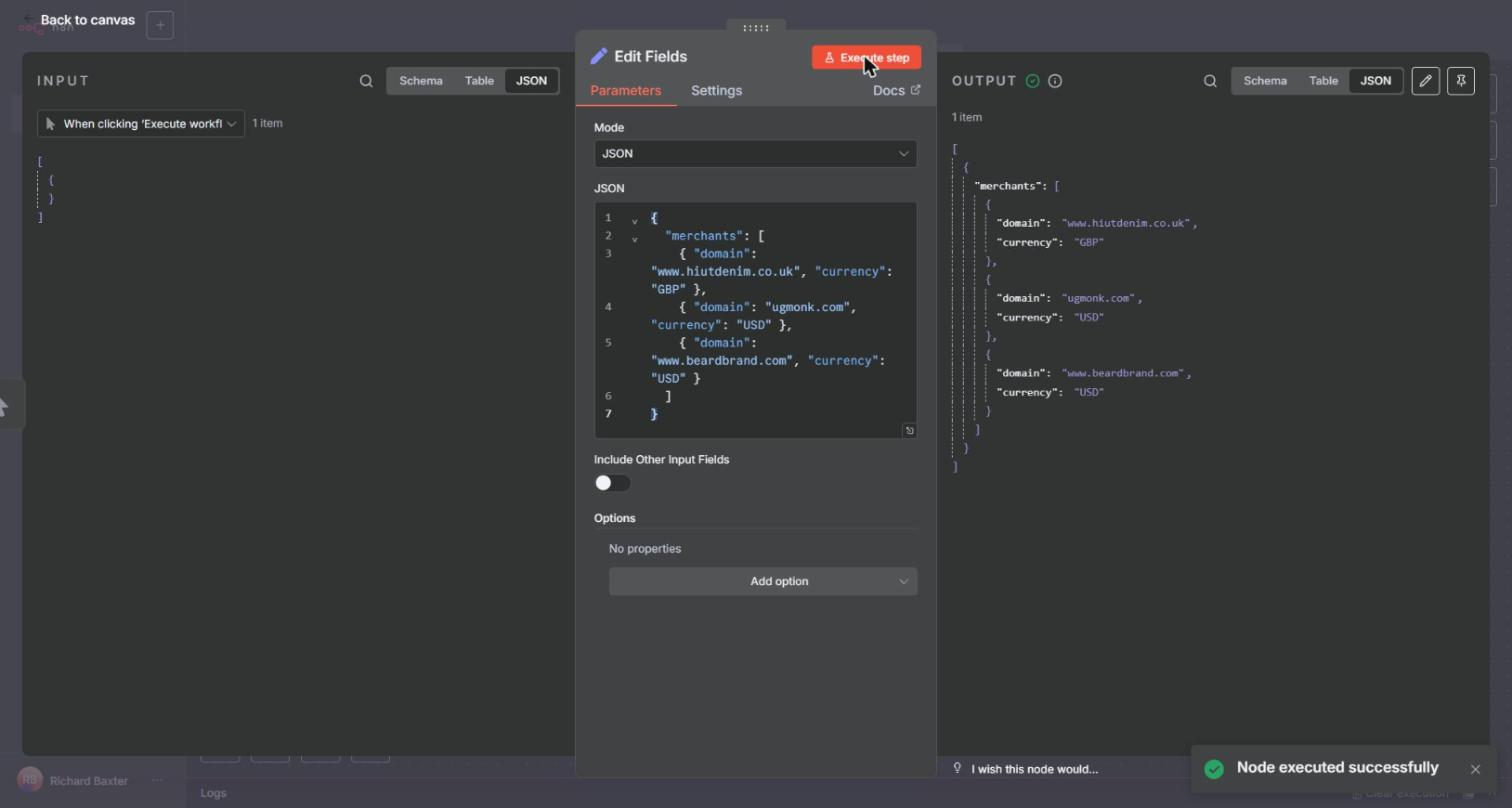Click the info icon beside OUTPUT heading
1512x808 pixels.
pyautogui.click(x=1055, y=81)
